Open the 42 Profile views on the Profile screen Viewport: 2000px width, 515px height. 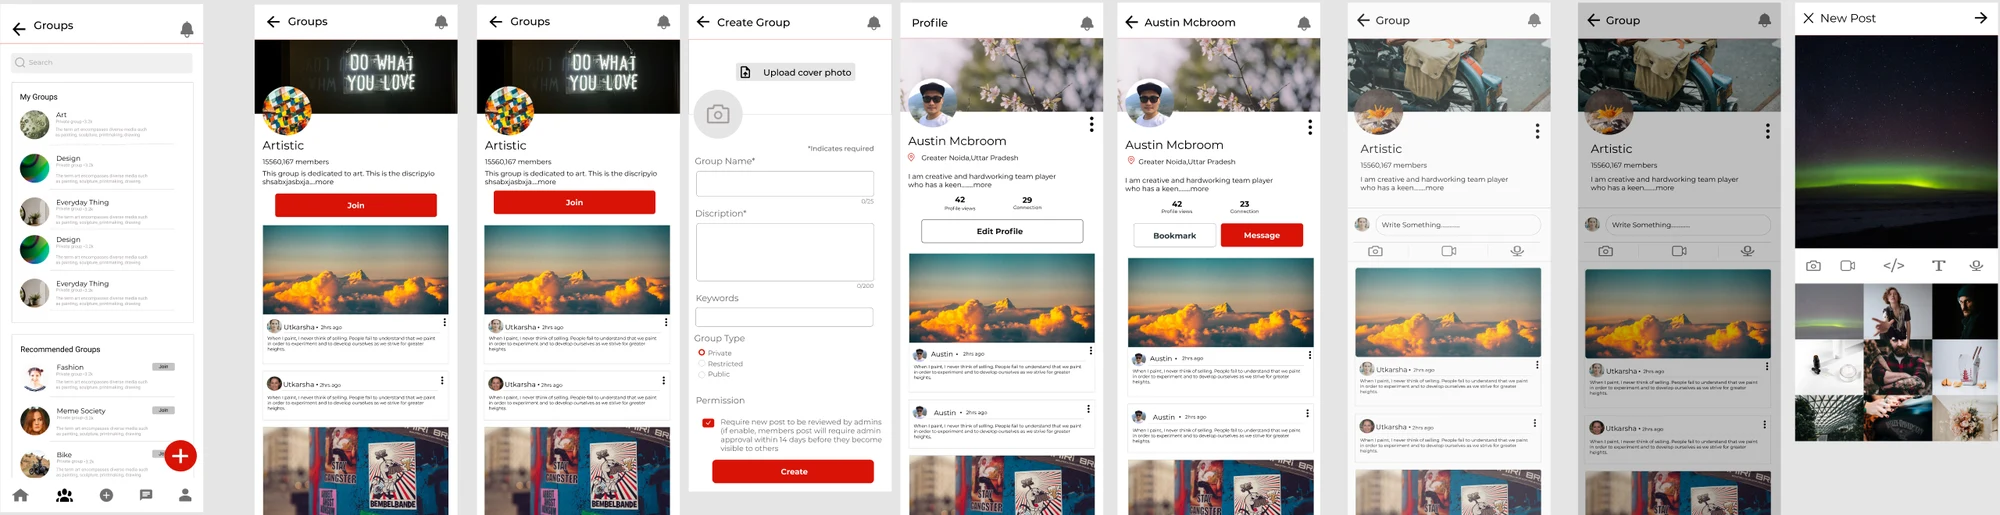pyautogui.click(x=960, y=203)
